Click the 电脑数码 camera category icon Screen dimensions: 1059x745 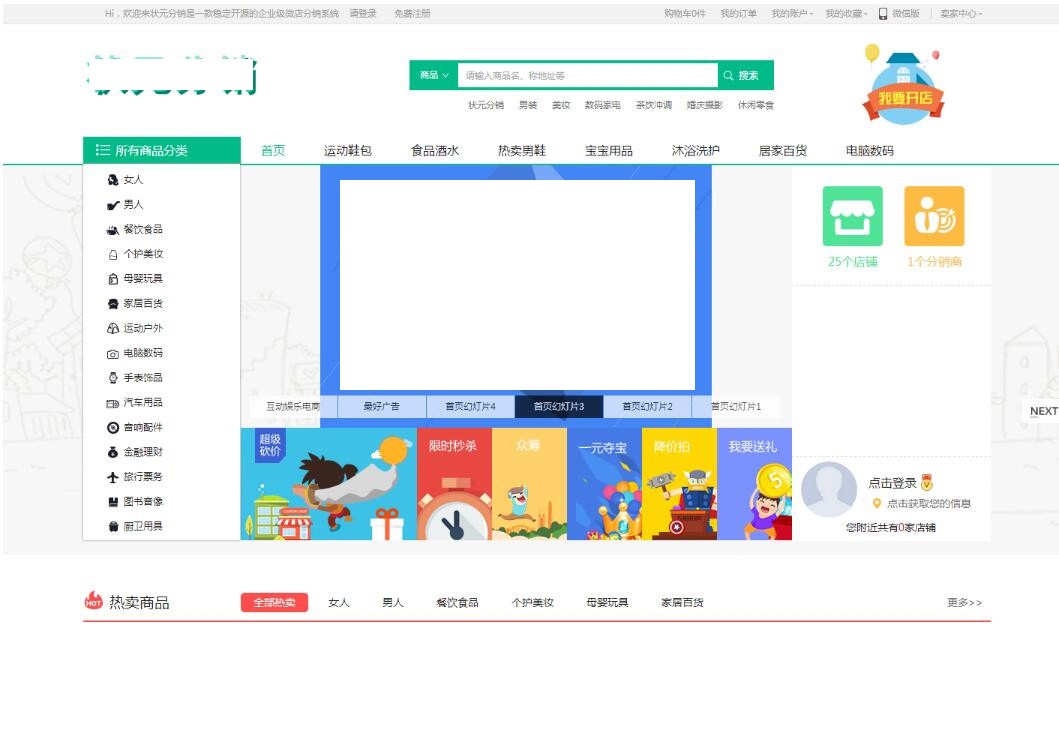[x=112, y=353]
